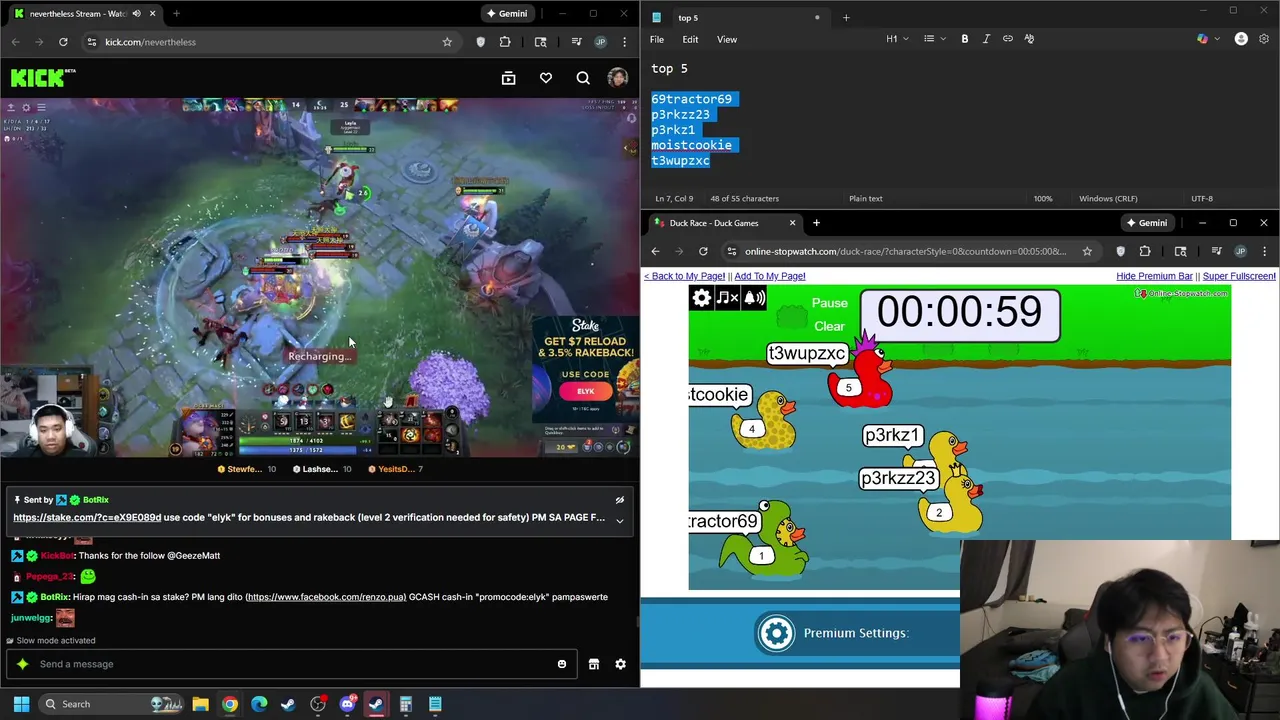Open duck race settings gear icon
1280x720 pixels.
pyautogui.click(x=701, y=298)
